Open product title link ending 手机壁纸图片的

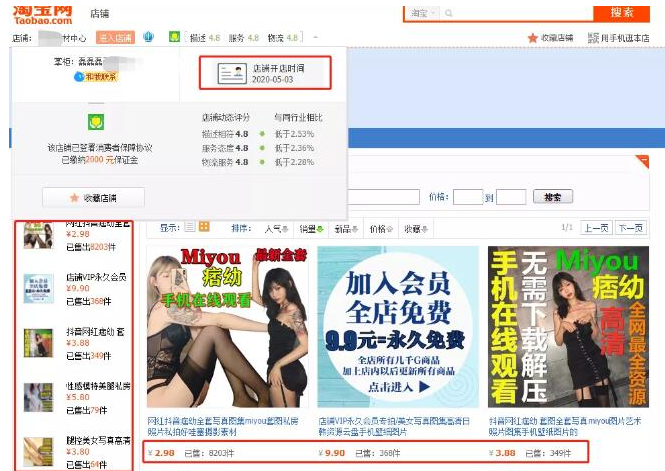[565, 426]
